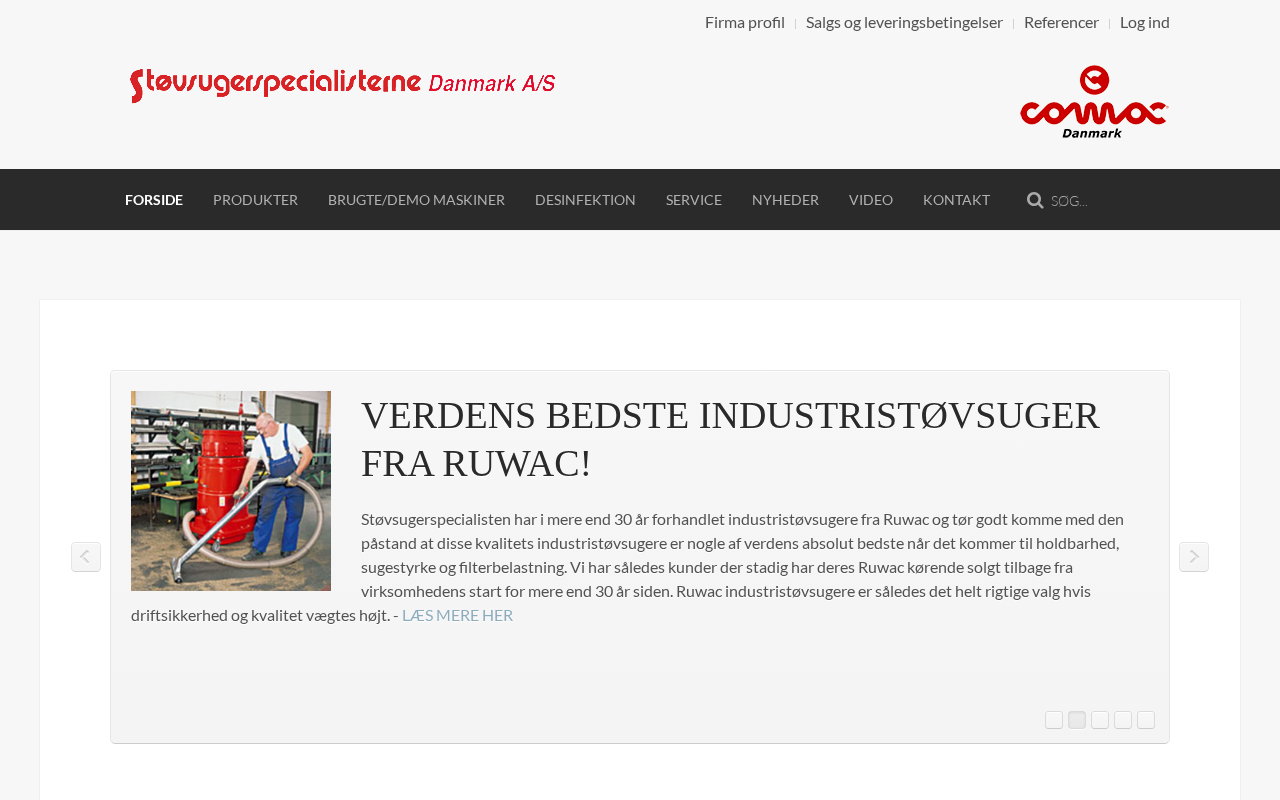Open Salgs og leveringsbetingelser link

904,22
